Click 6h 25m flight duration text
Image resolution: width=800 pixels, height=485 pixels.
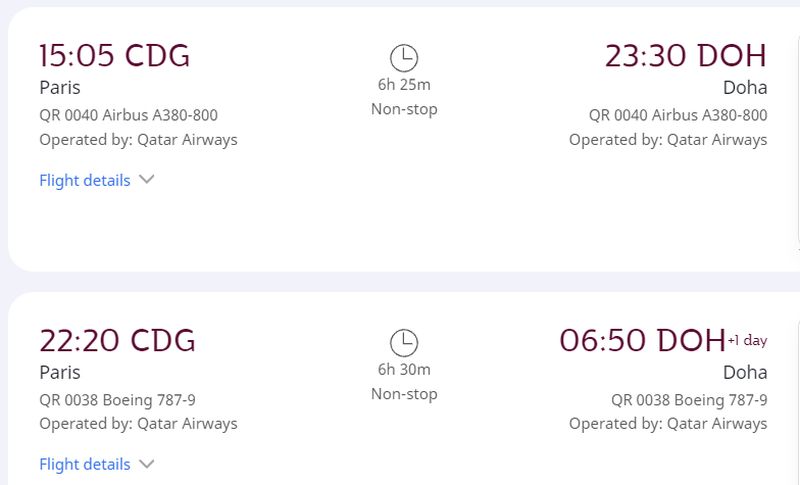coord(404,85)
